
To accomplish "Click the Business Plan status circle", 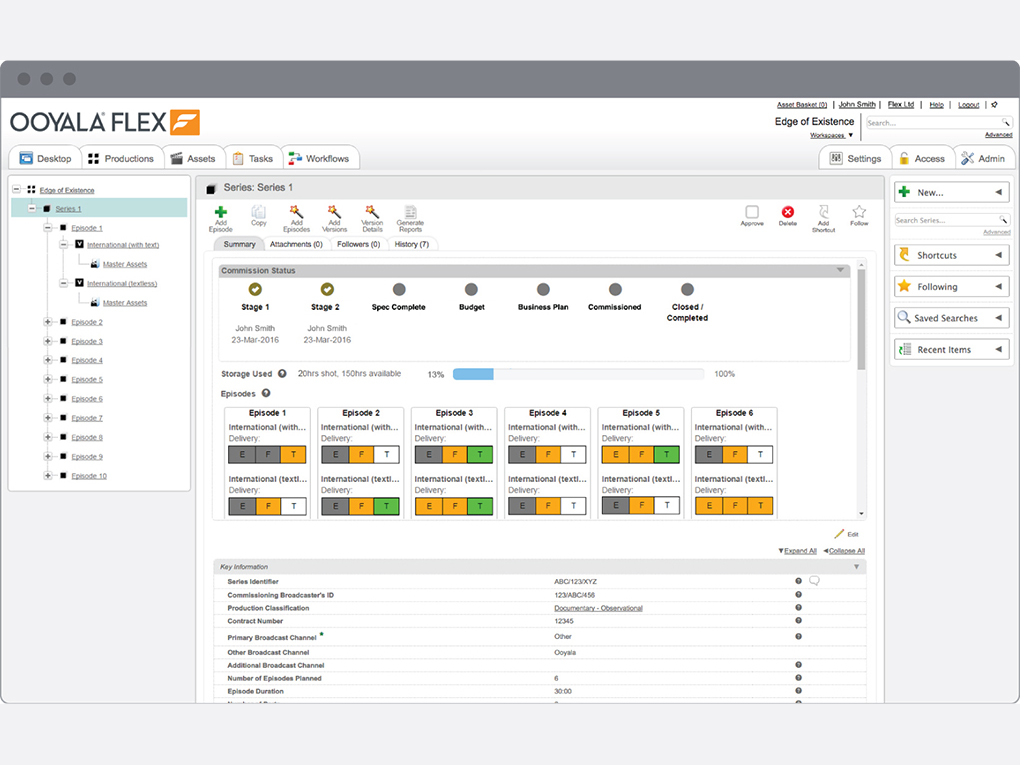I will pos(543,289).
